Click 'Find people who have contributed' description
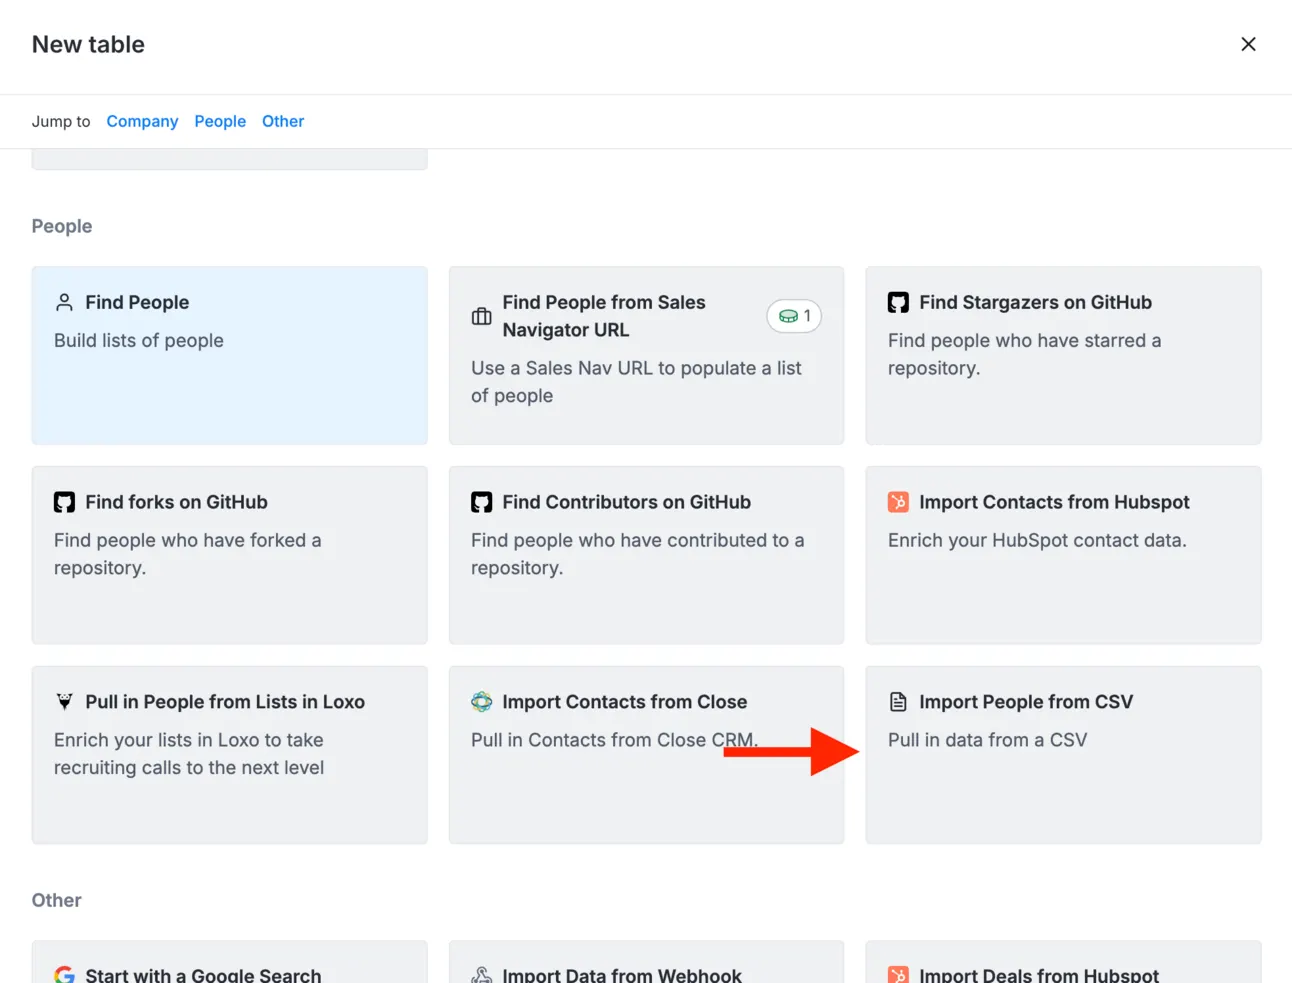1292x983 pixels. [637, 554]
